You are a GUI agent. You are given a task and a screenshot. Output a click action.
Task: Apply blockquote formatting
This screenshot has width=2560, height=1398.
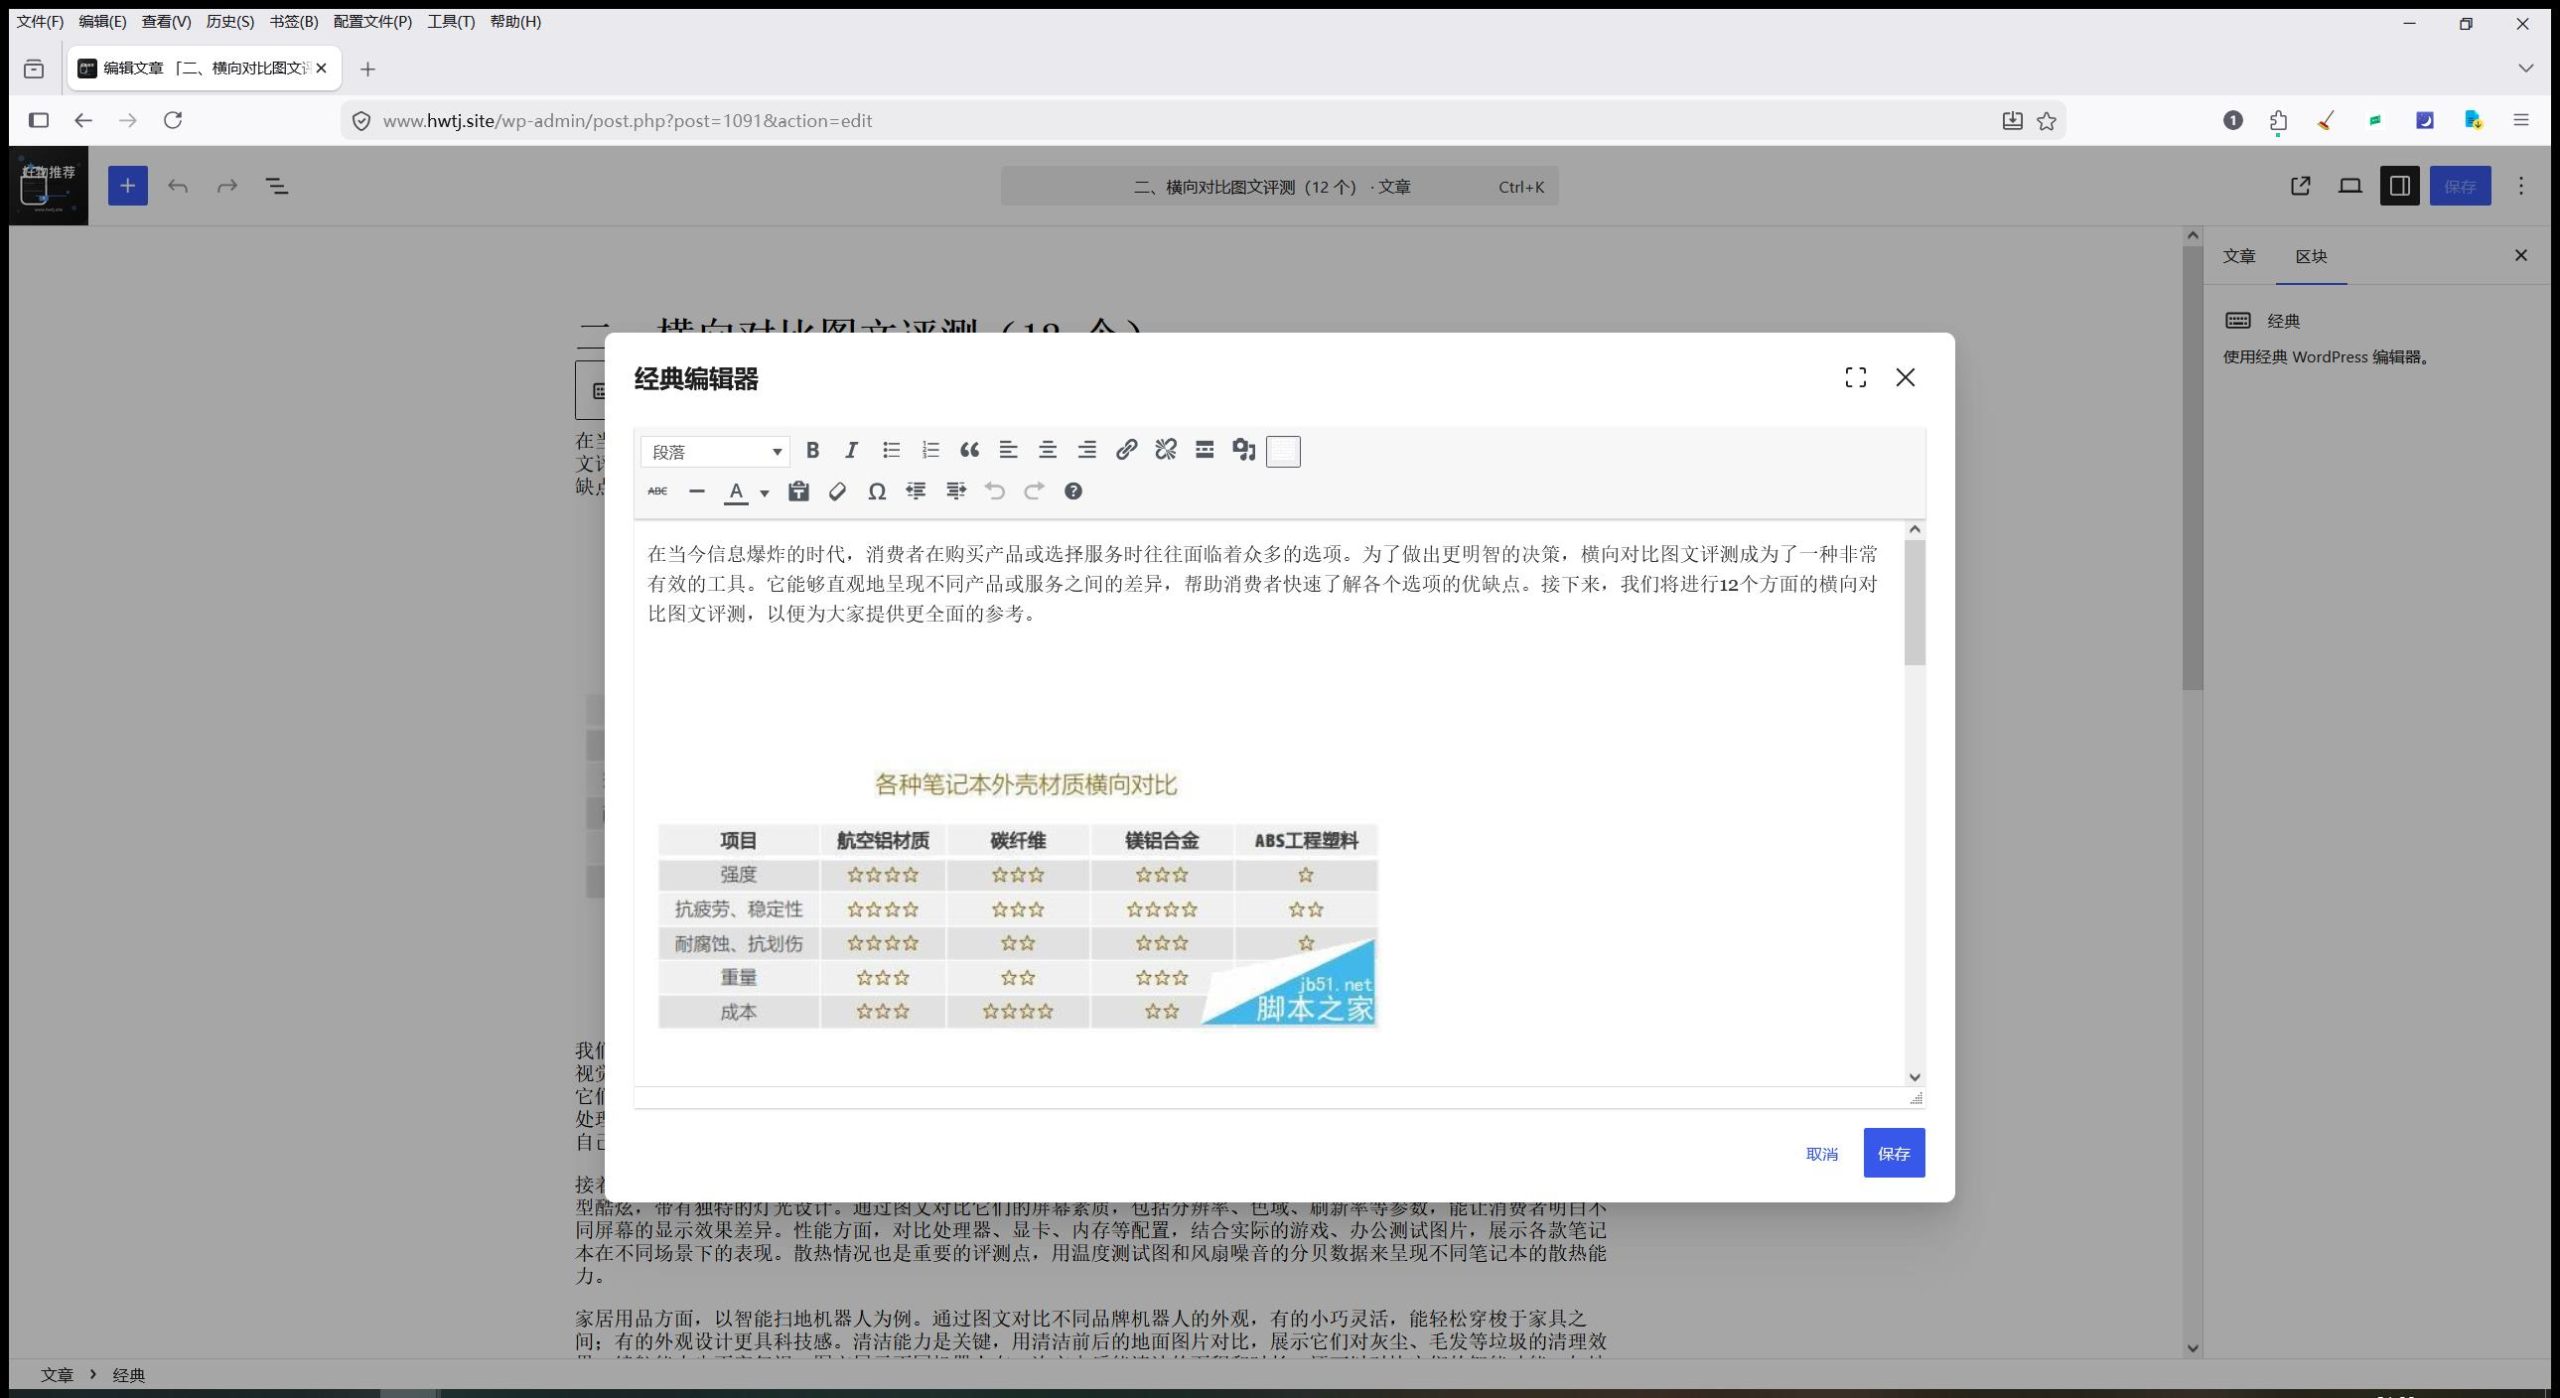[969, 450]
